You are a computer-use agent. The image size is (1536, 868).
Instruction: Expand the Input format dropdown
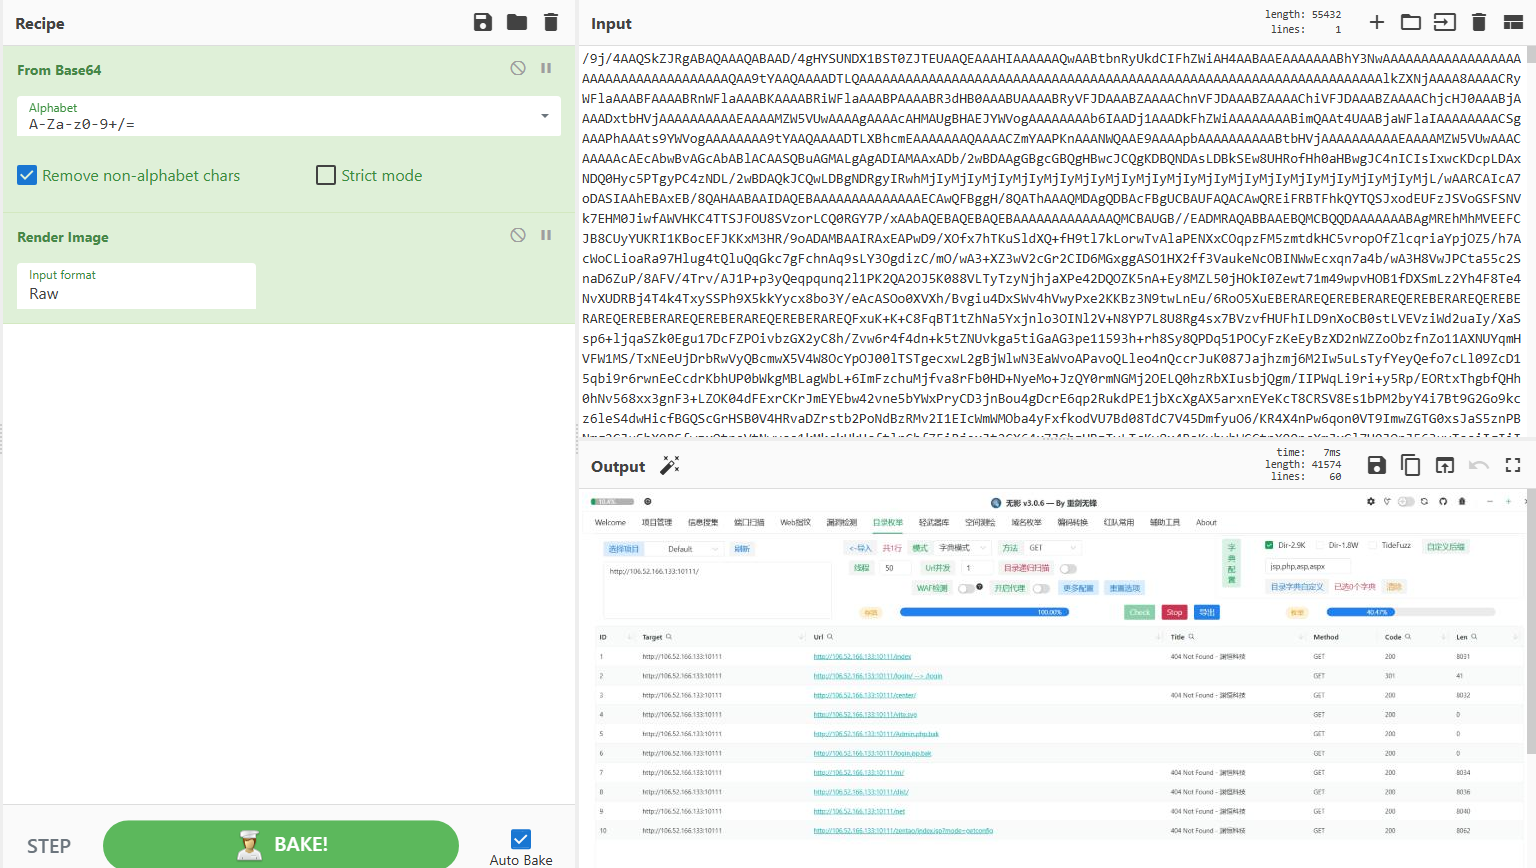point(136,286)
